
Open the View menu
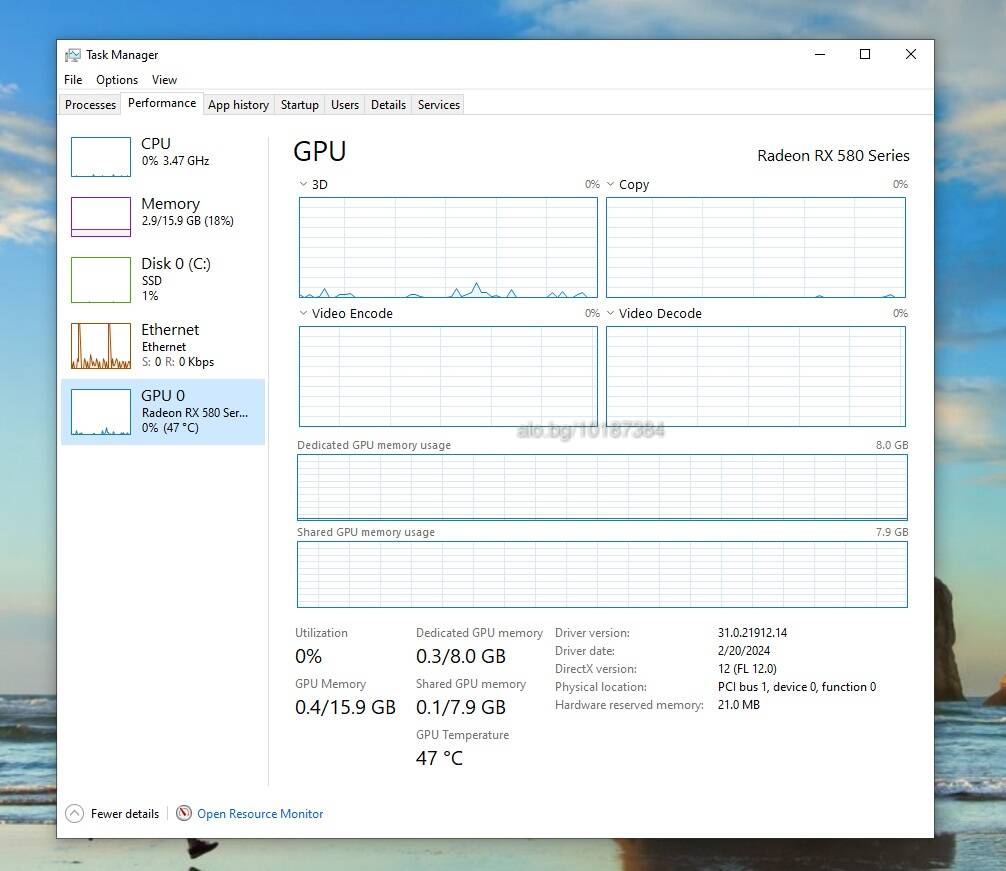pos(164,80)
